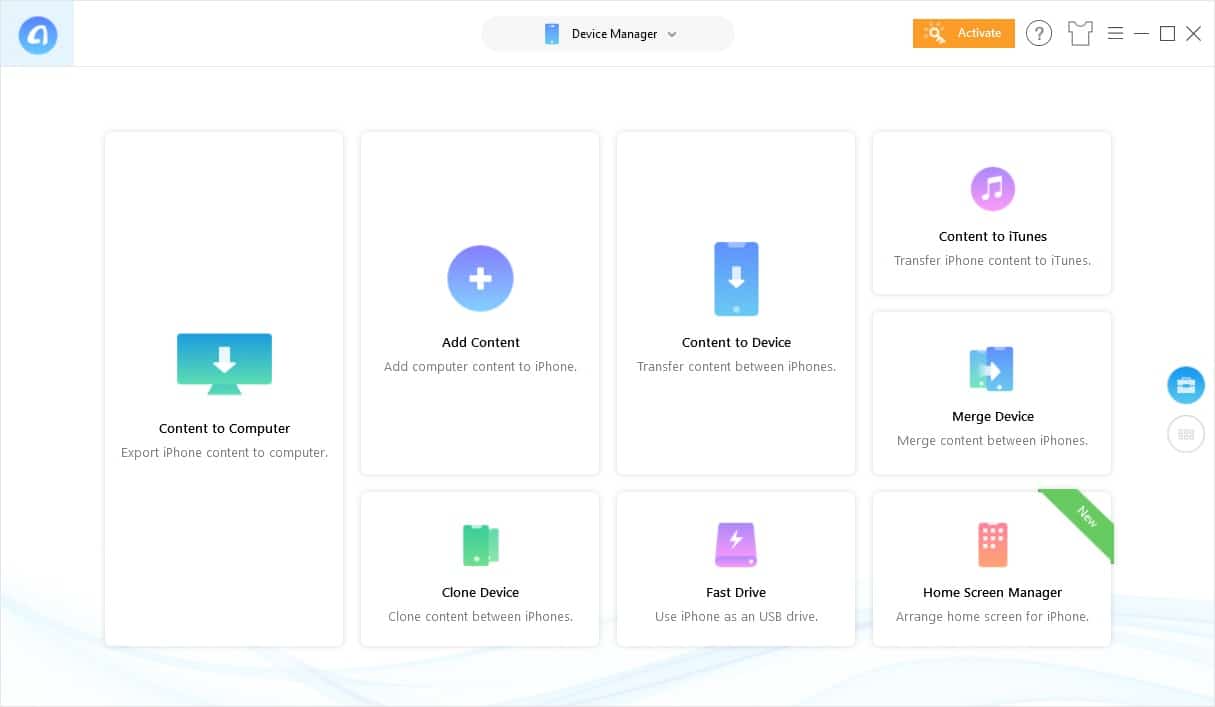The width and height of the screenshot is (1215, 707).
Task: Select the Home Screen Manager label
Action: pyautogui.click(x=992, y=592)
